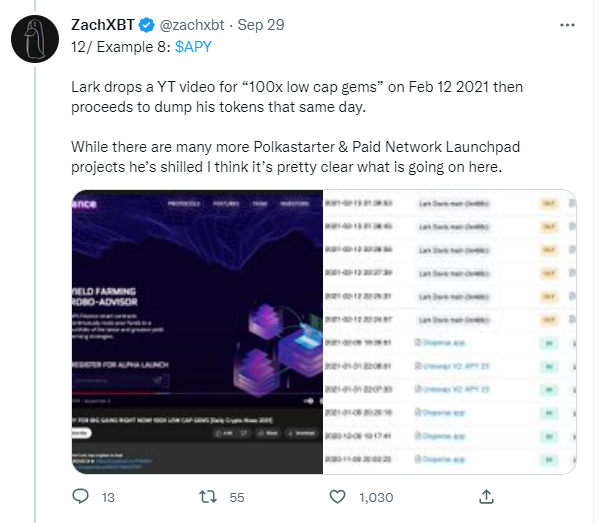Click the share upload icon
The height and width of the screenshot is (523, 603).
[x=486, y=495]
